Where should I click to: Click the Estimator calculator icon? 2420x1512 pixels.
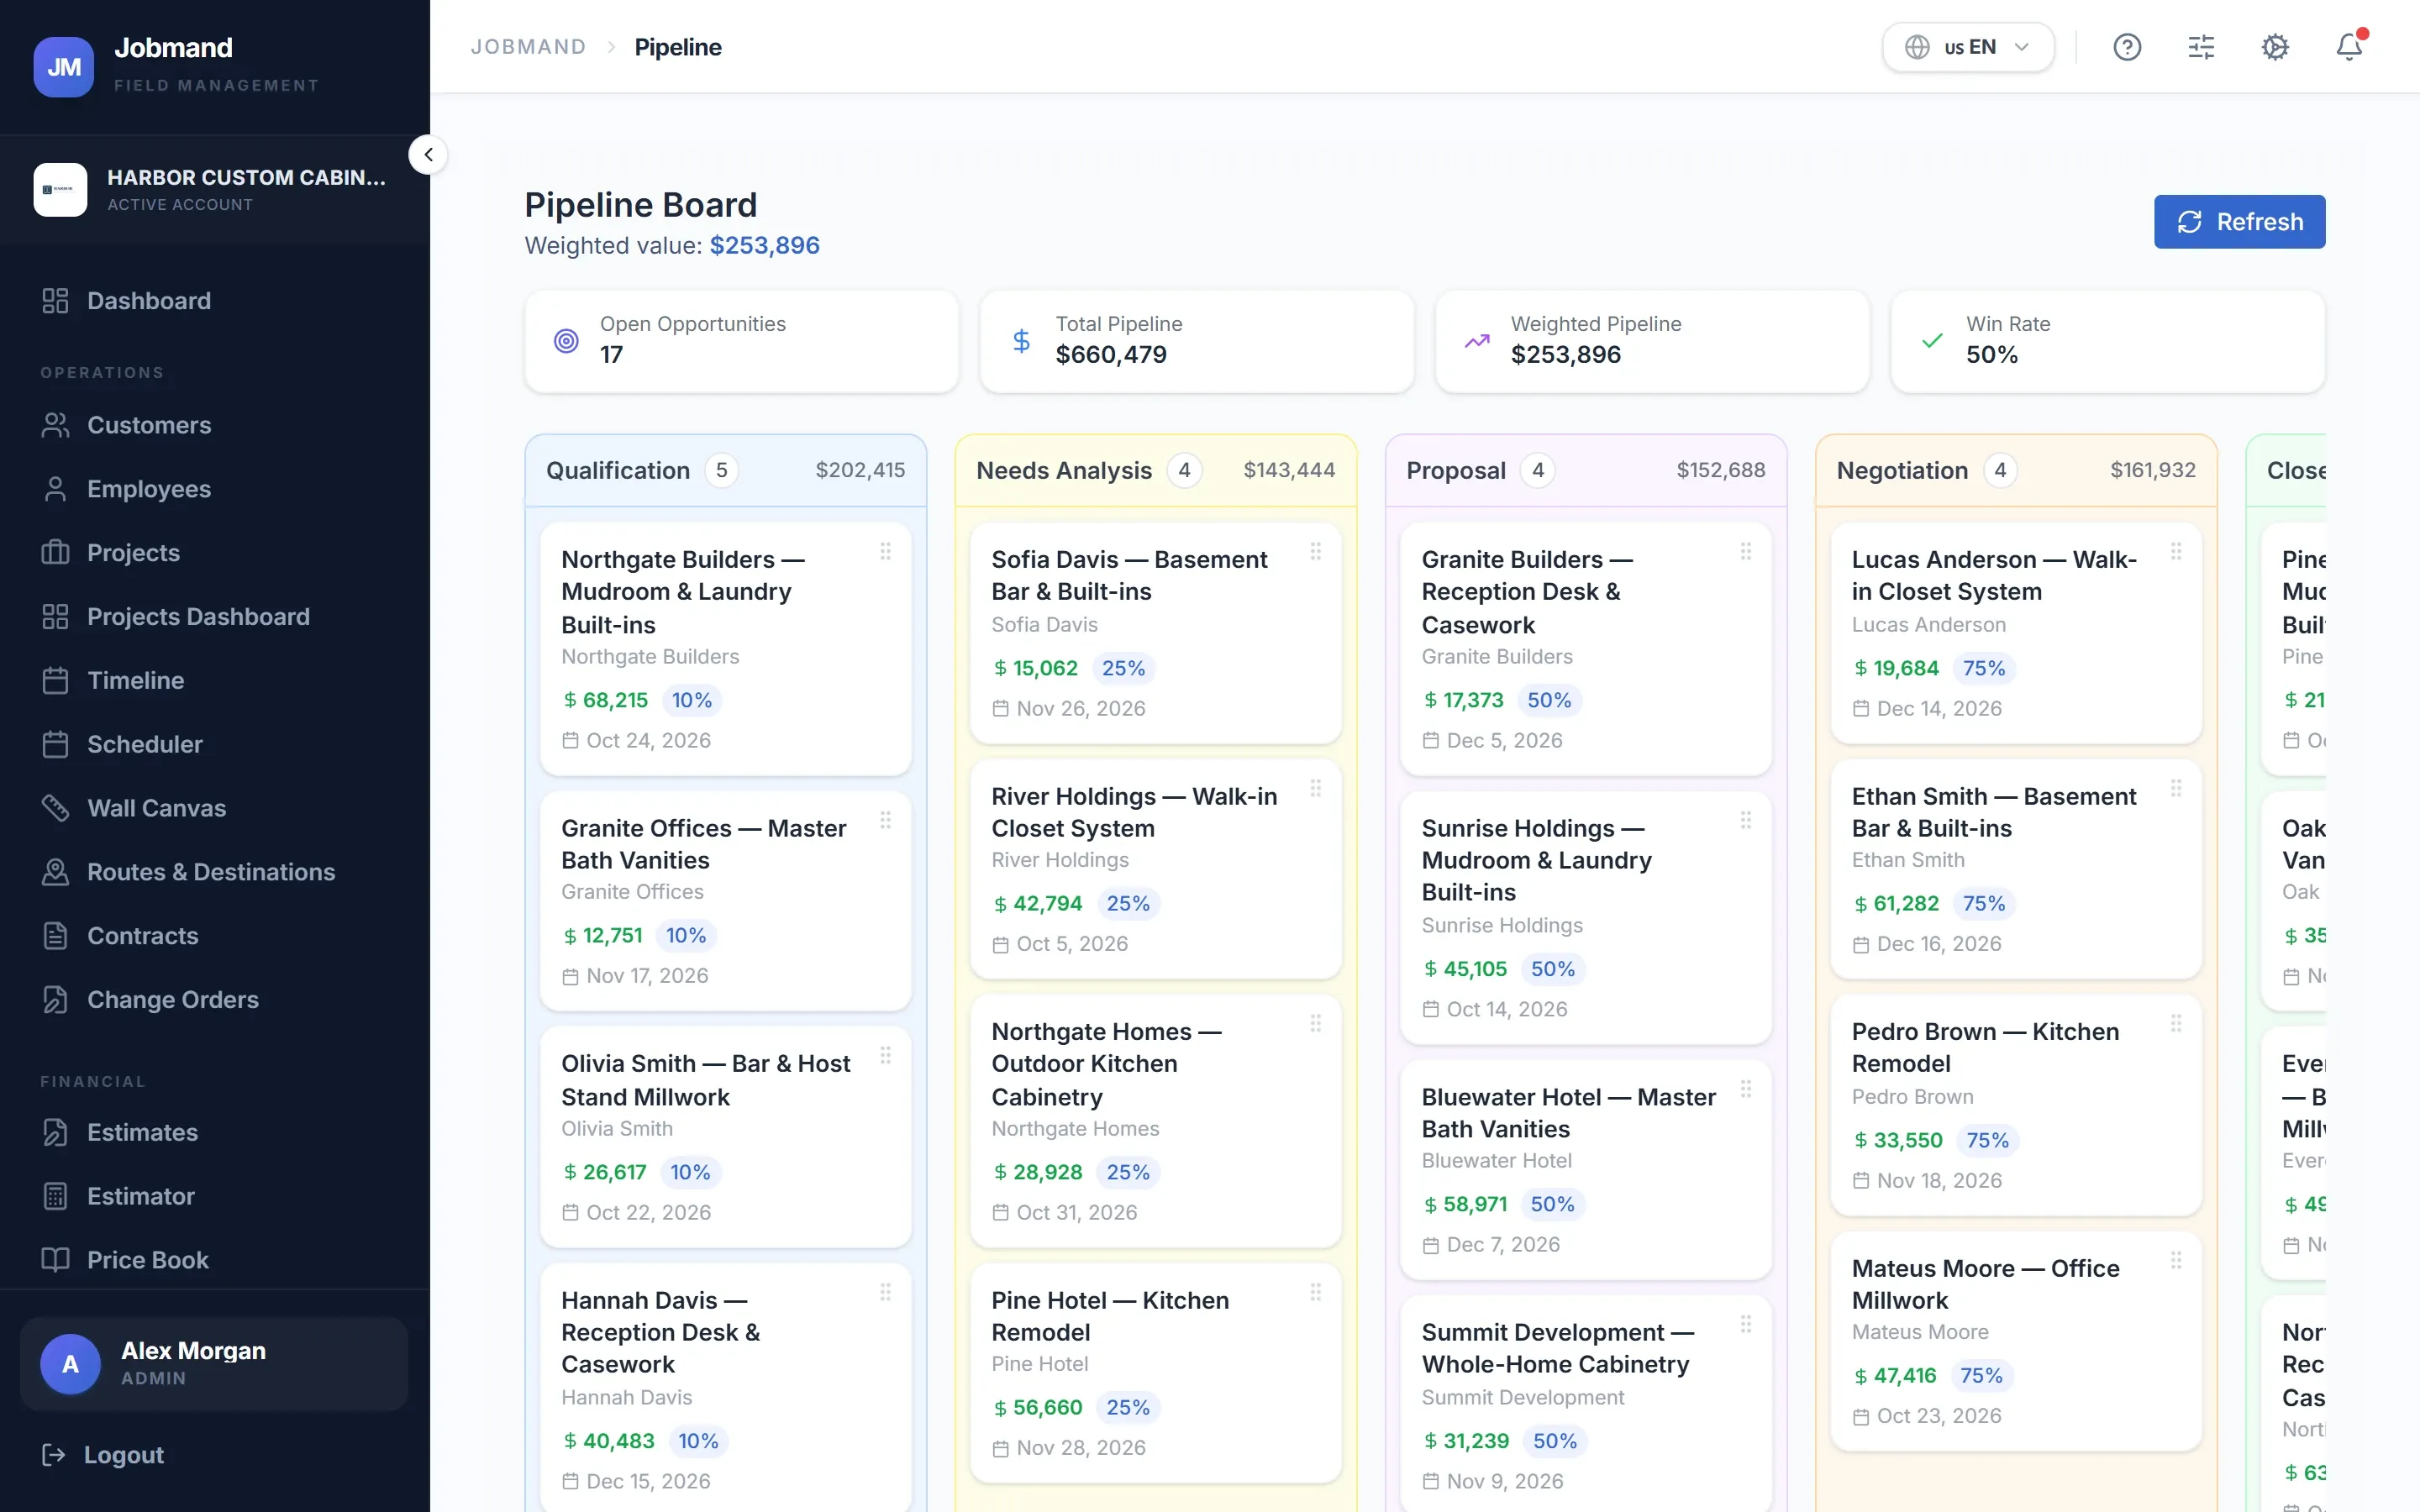[55, 1197]
